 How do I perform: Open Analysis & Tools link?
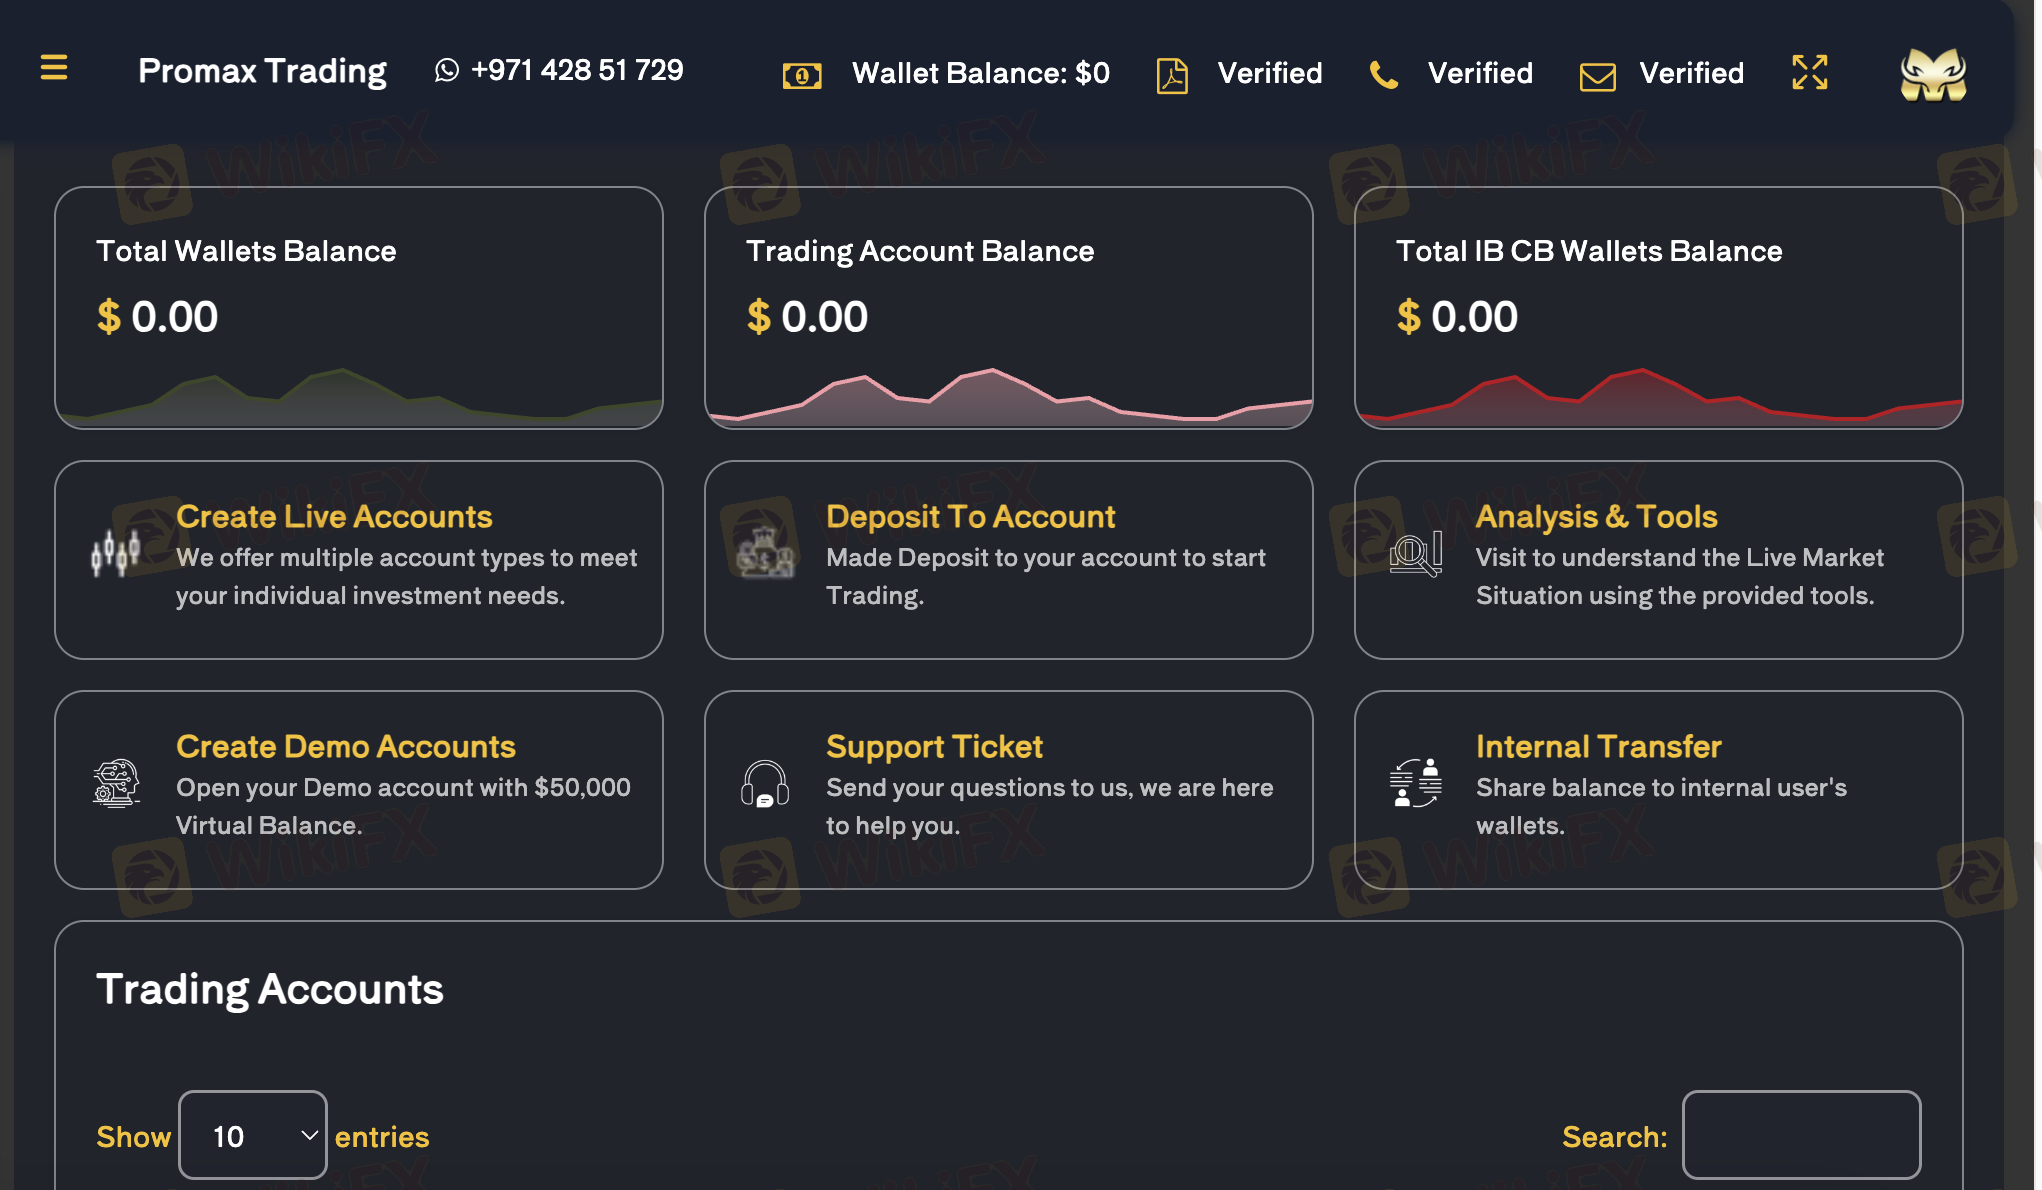pos(1596,517)
